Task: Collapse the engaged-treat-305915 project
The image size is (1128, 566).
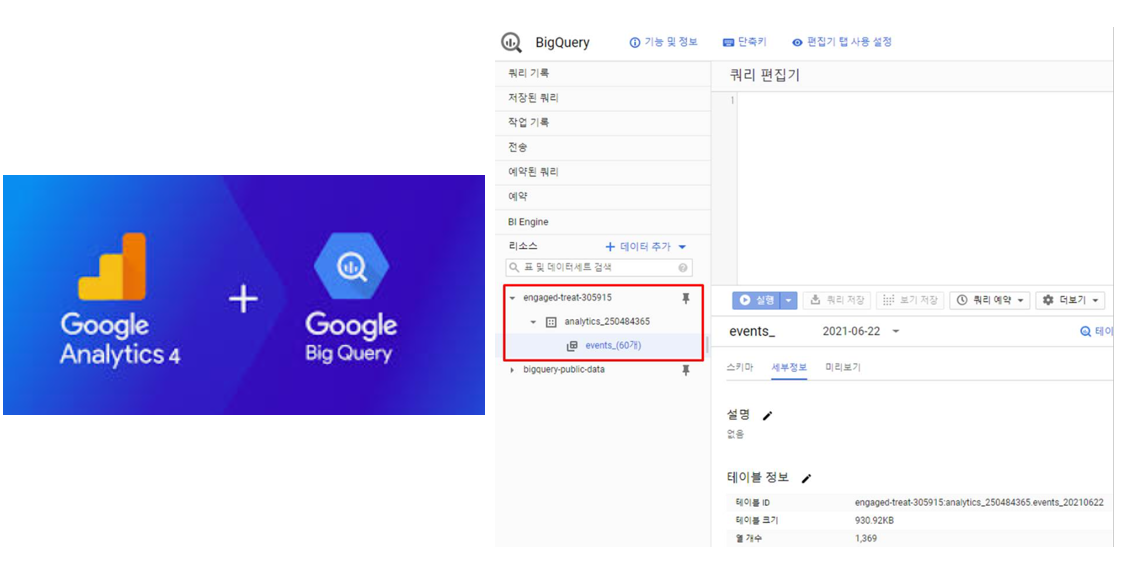Action: pyautogui.click(x=512, y=298)
